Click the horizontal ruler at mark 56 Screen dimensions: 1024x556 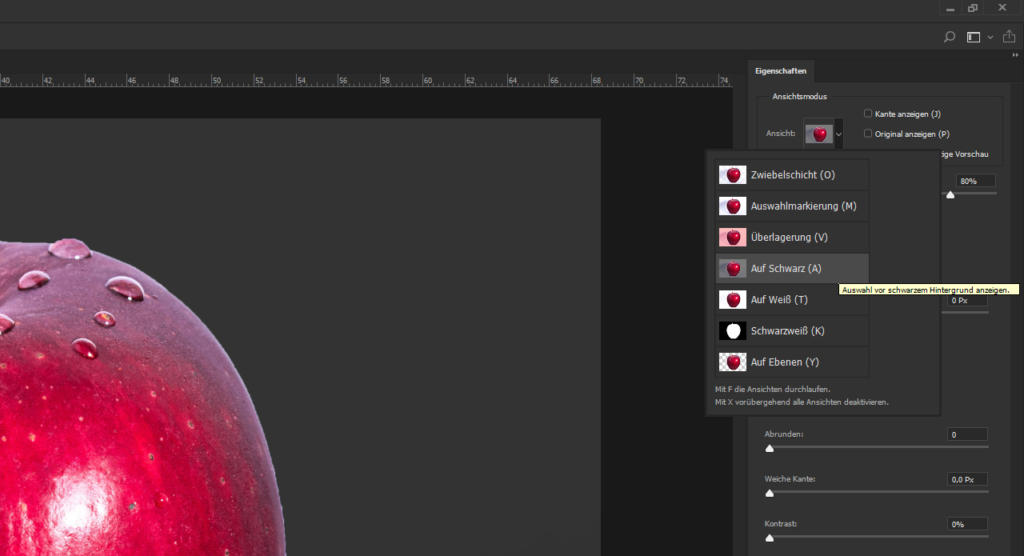tap(342, 80)
